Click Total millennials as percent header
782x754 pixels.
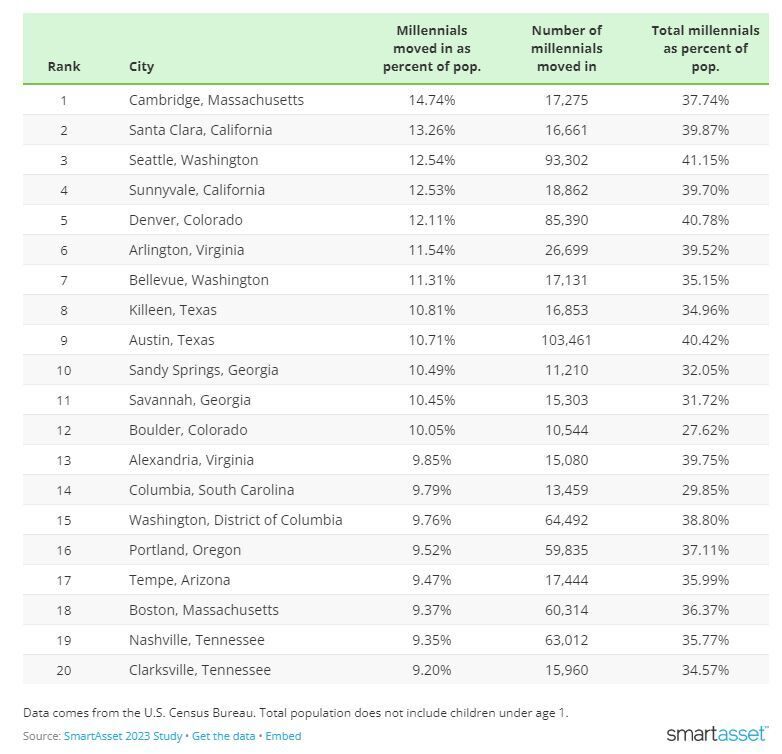tap(705, 49)
